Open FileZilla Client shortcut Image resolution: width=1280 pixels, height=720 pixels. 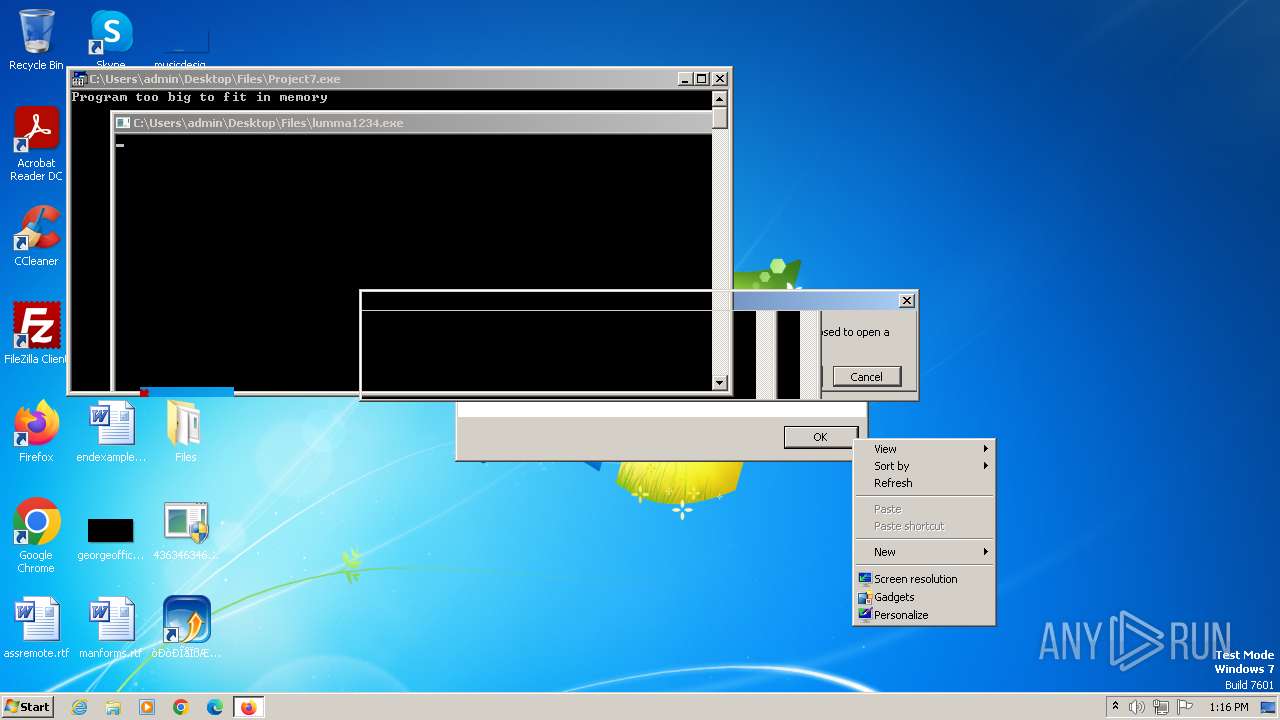click(x=36, y=333)
